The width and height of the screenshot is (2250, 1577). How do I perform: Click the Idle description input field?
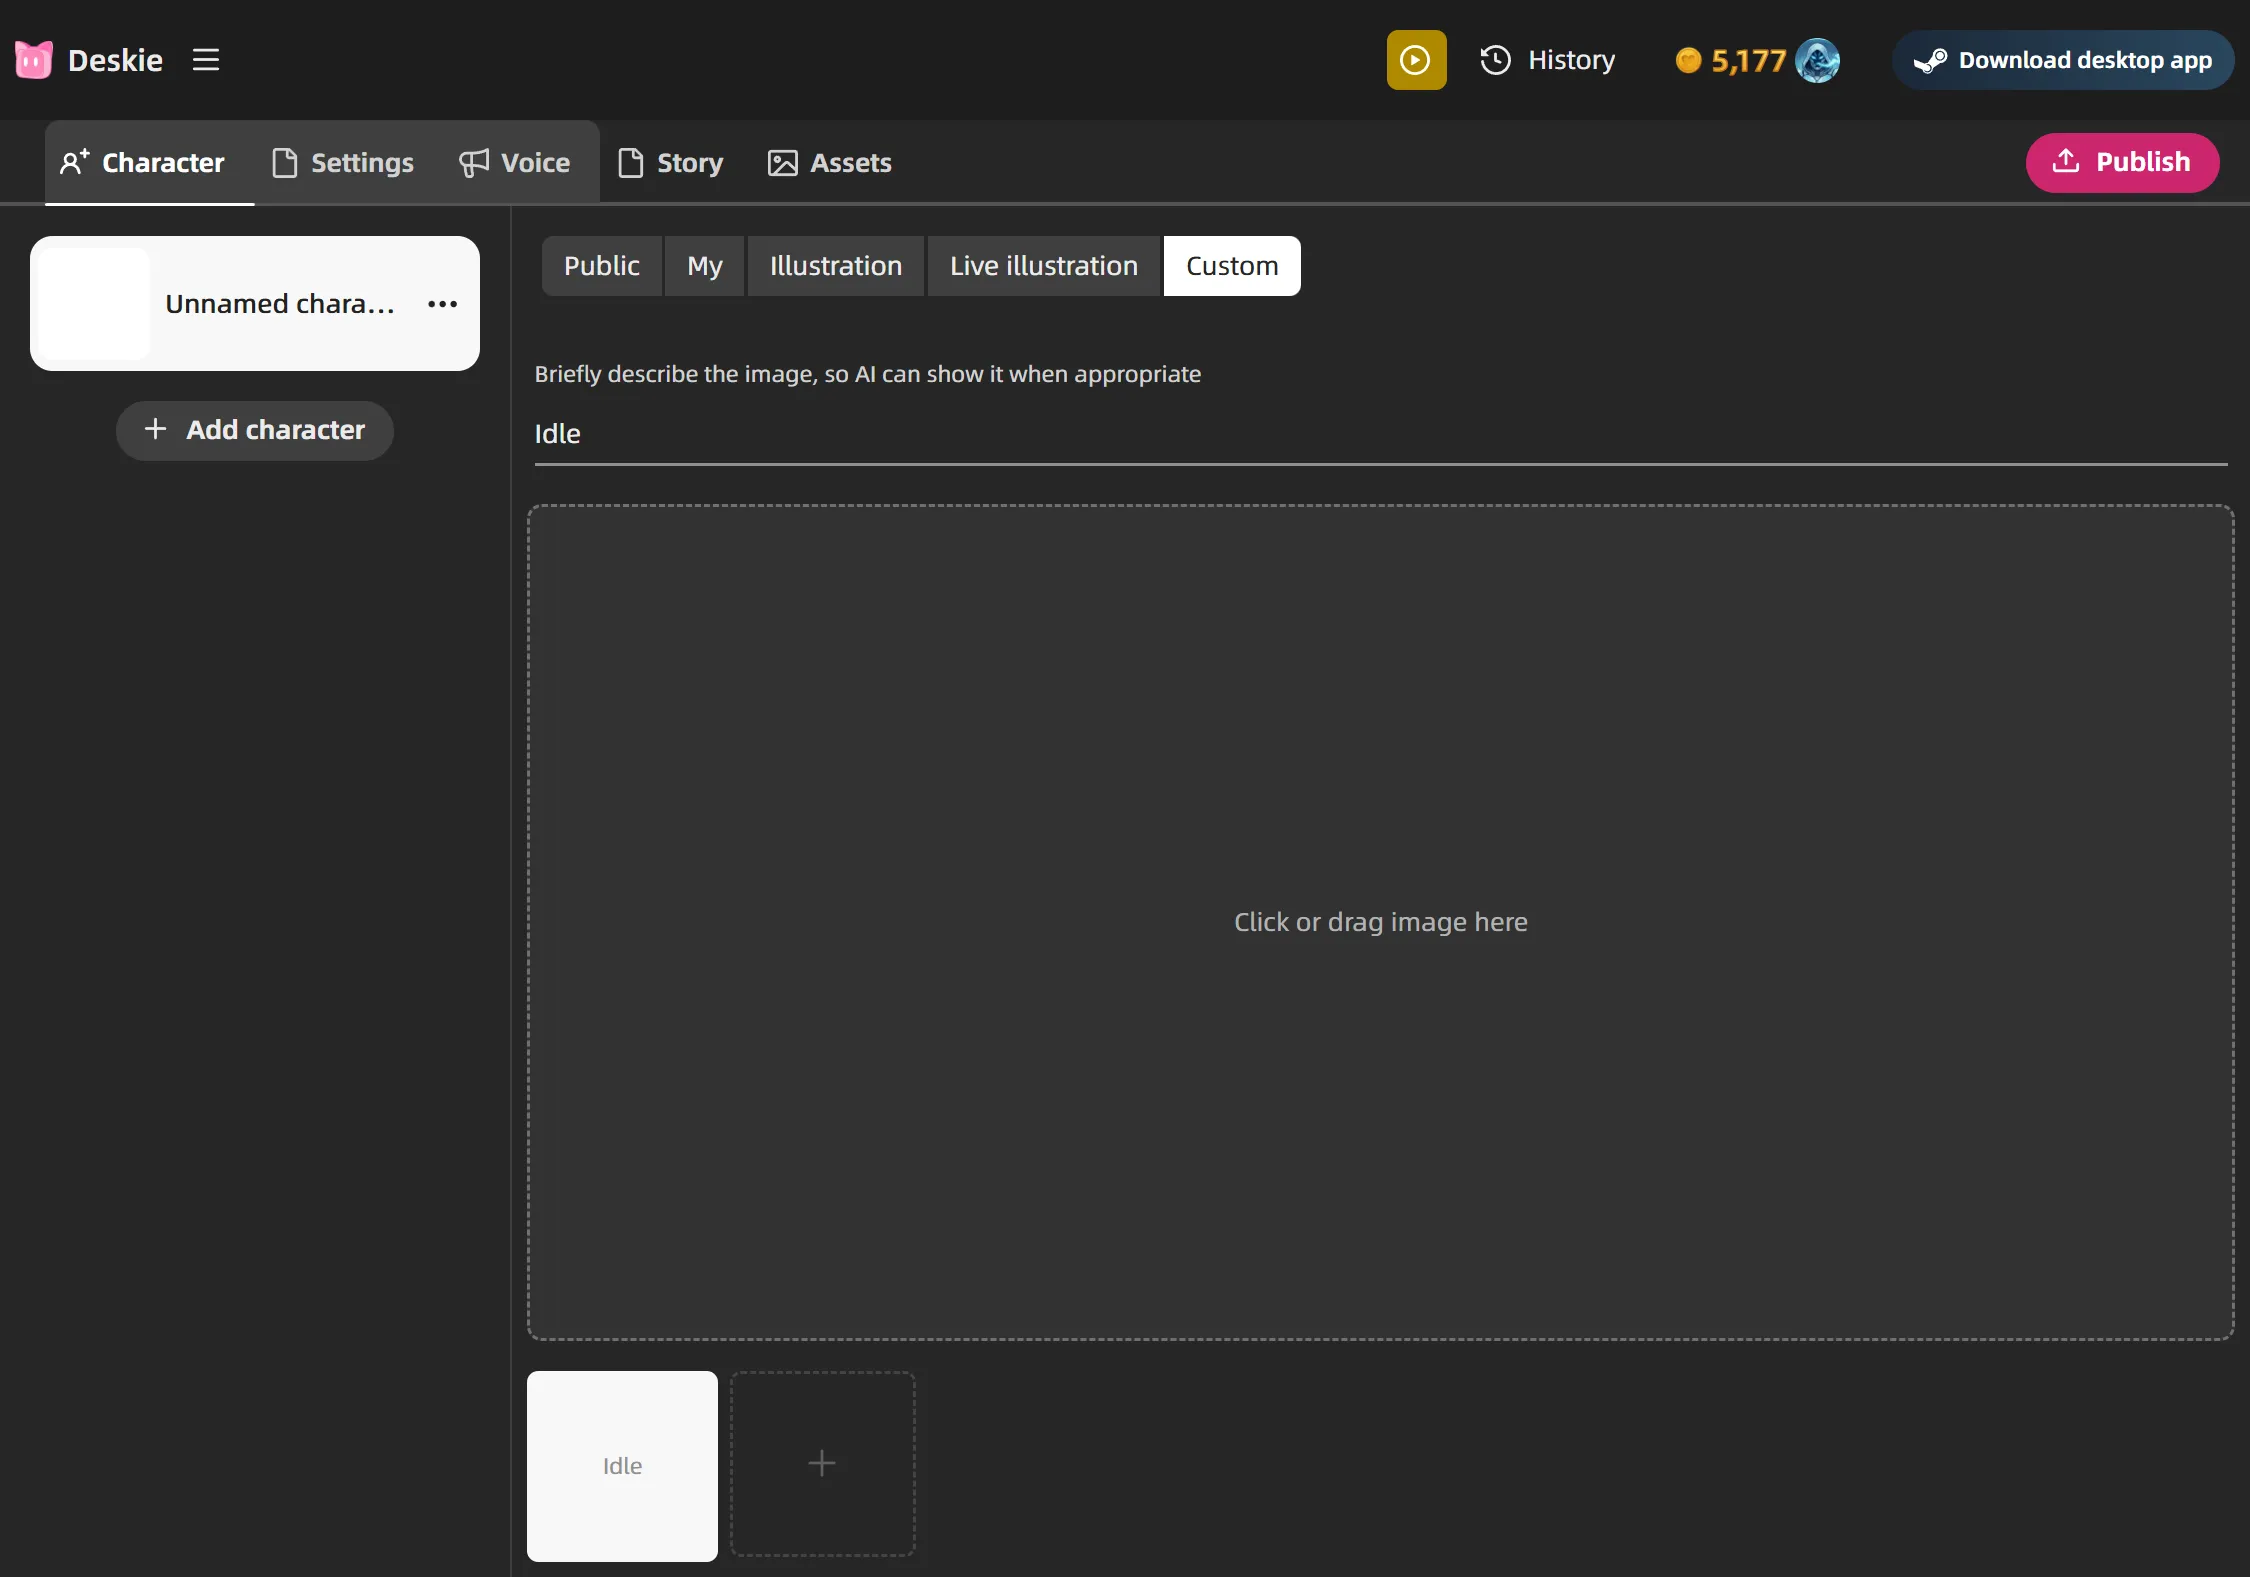pos(1380,435)
